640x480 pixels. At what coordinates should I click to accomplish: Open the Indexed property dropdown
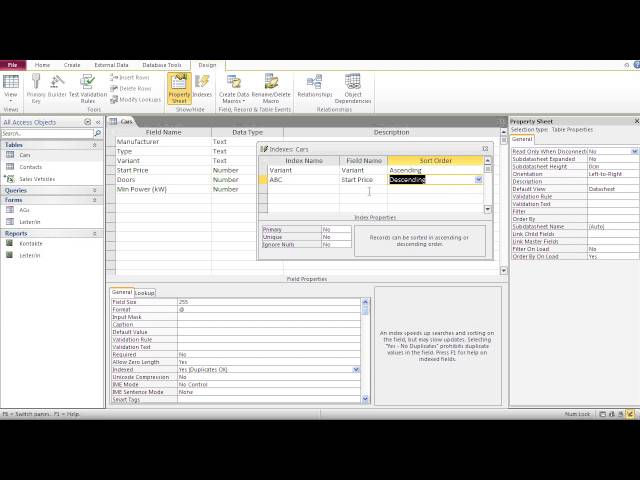[356, 369]
